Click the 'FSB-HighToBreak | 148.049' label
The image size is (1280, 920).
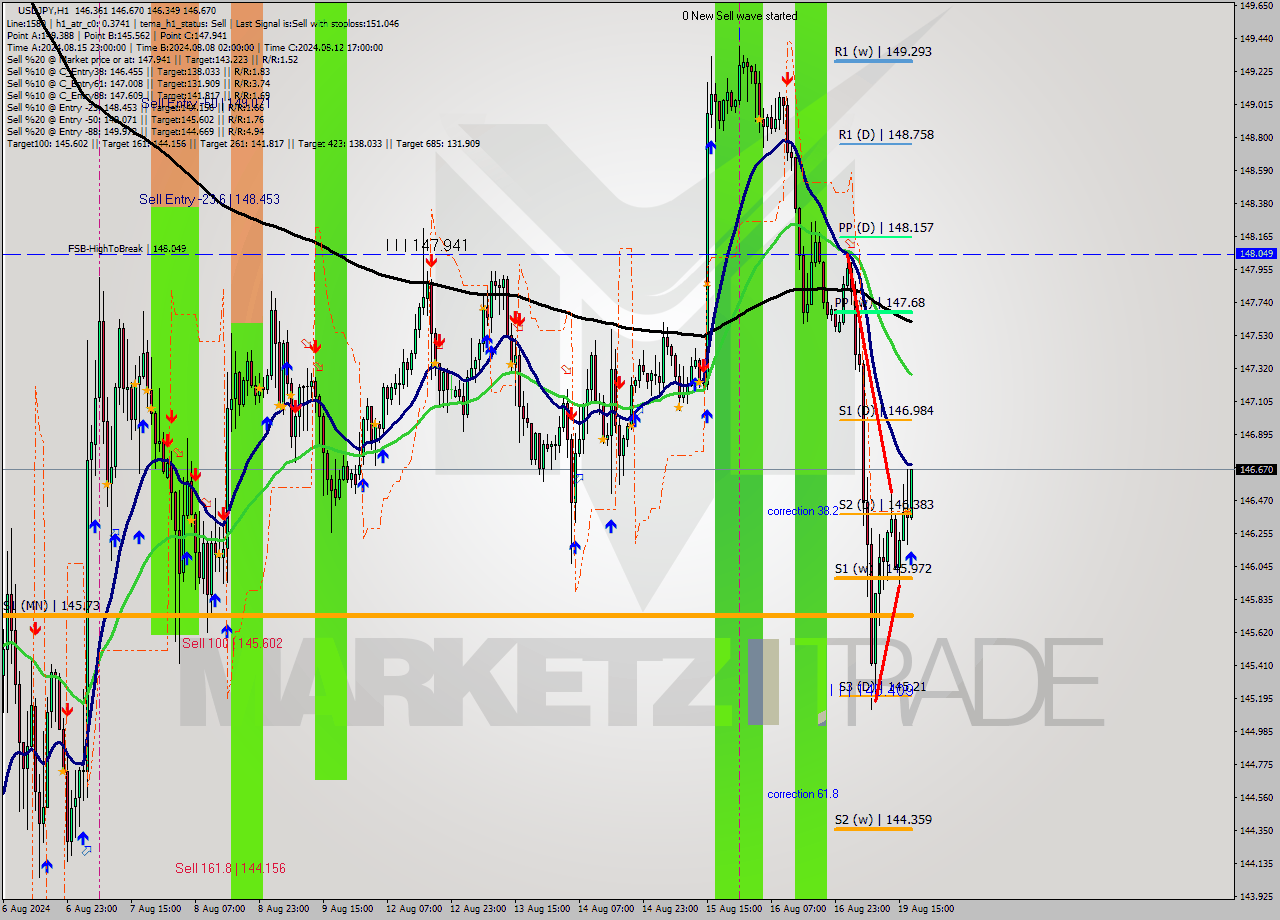[x=127, y=248]
